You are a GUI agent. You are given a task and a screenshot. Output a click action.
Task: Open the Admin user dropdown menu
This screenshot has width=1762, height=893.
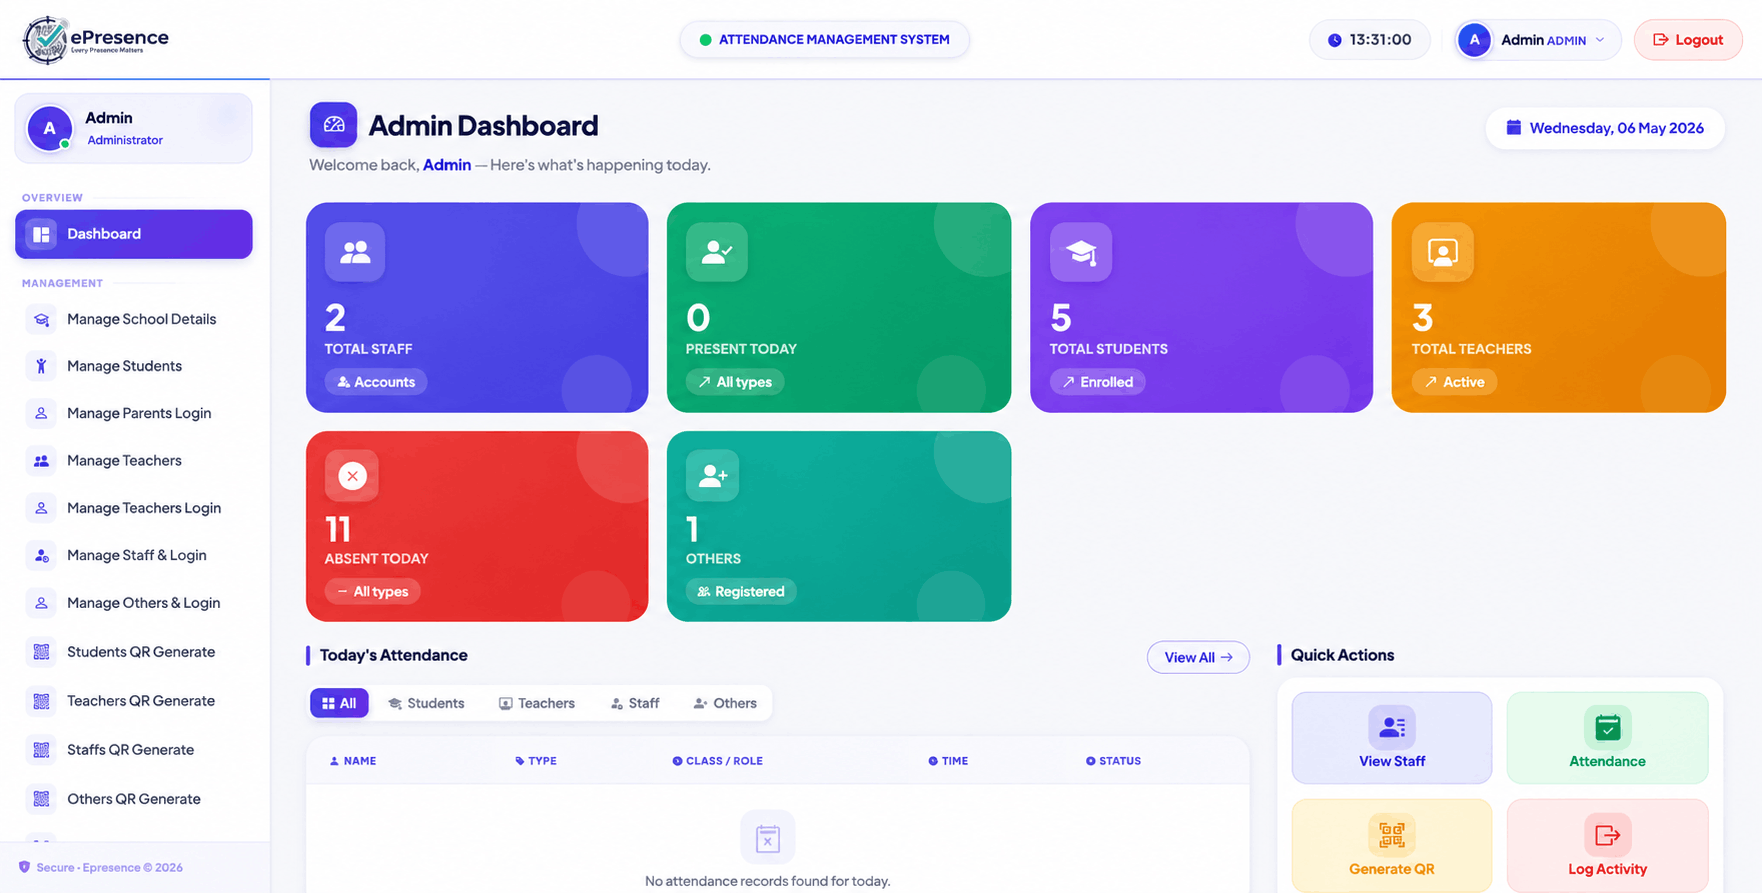(x=1537, y=40)
